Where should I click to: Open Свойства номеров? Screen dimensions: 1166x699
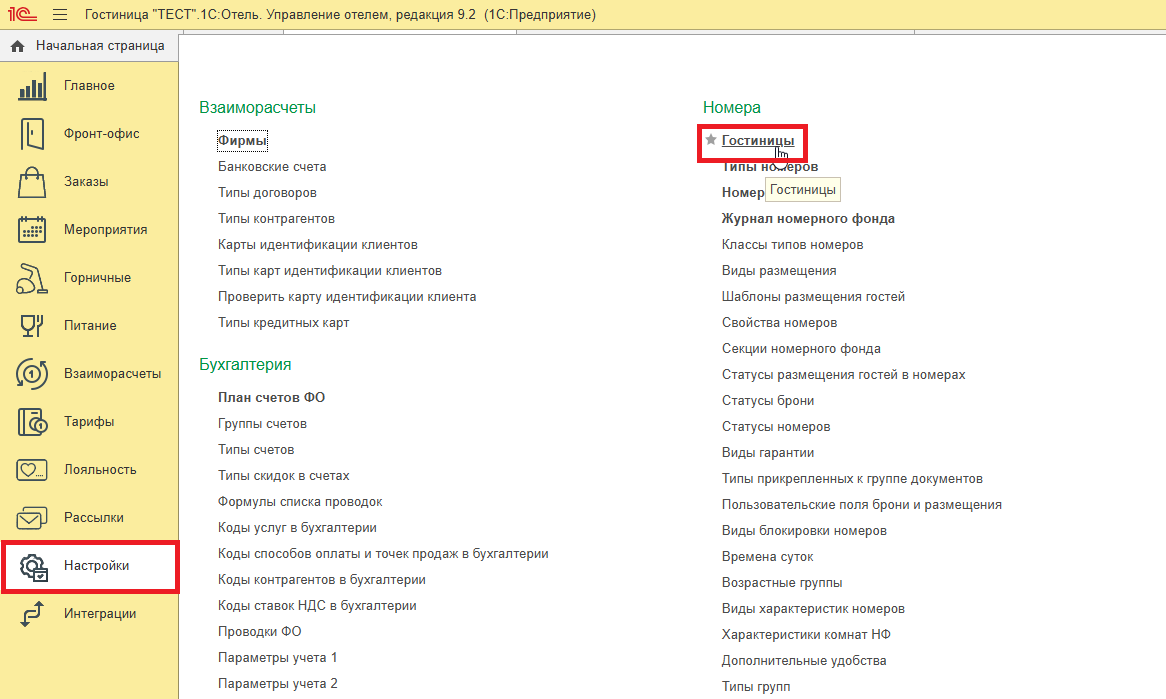pos(779,323)
